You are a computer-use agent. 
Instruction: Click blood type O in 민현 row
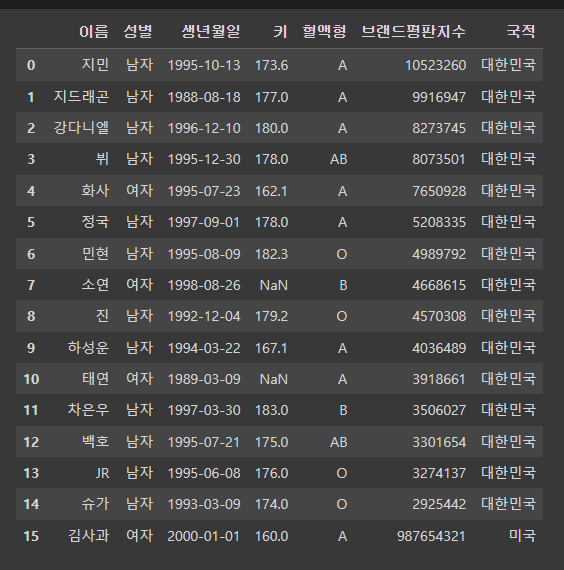[342, 254]
